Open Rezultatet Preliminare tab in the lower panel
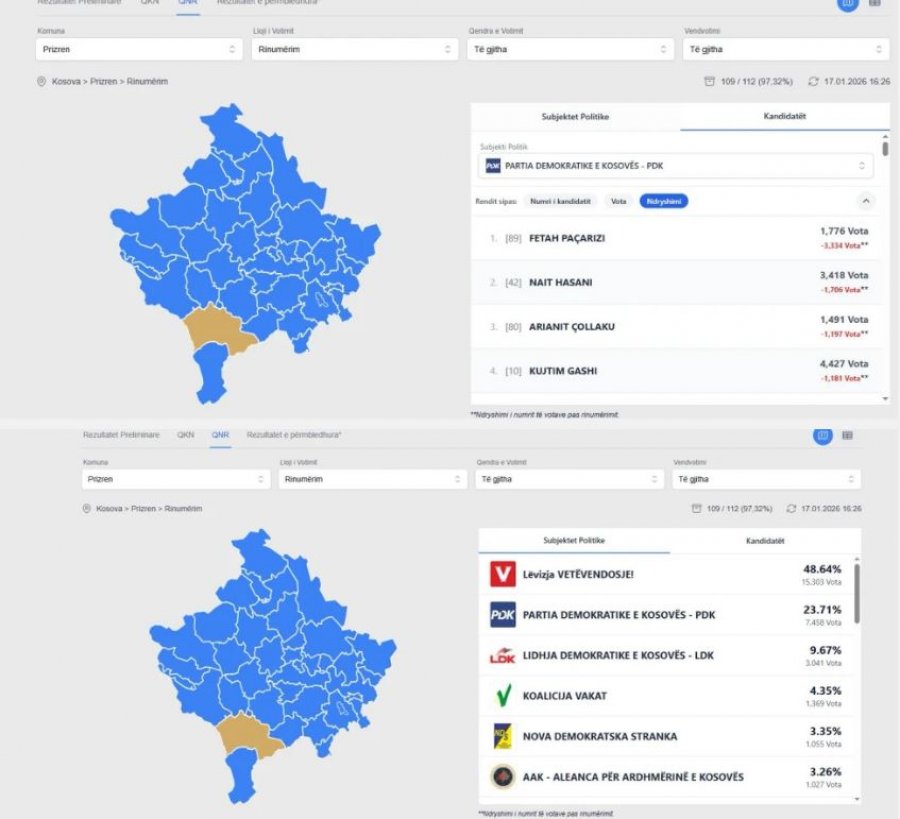 [x=124, y=435]
